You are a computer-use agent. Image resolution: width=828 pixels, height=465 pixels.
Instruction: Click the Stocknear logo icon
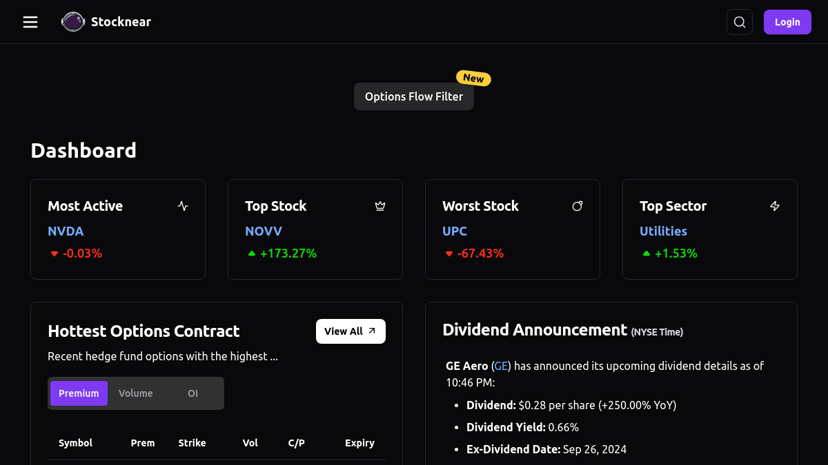click(x=73, y=22)
